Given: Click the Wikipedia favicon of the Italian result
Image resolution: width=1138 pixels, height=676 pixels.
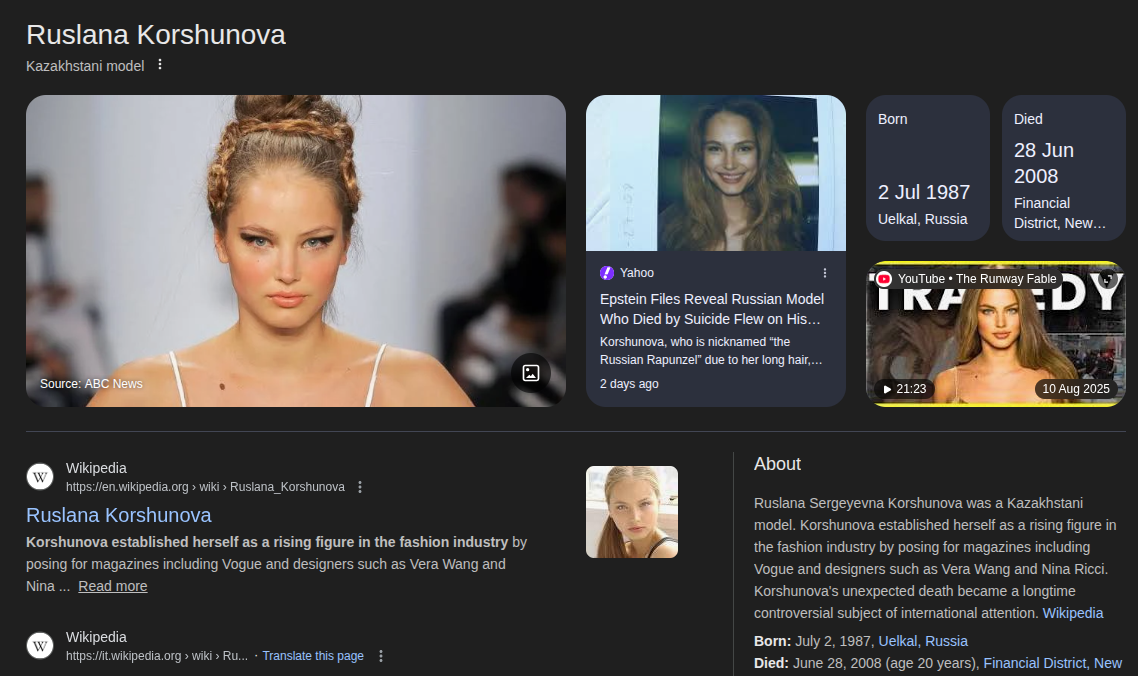Looking at the screenshot, I should (40, 646).
